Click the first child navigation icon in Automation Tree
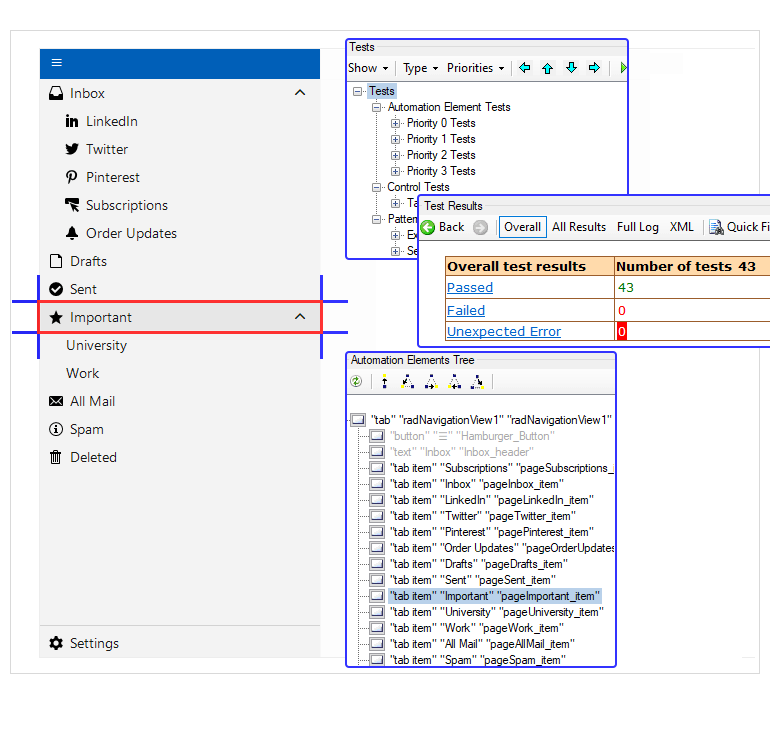The height and width of the screenshot is (734, 770). tap(407, 381)
